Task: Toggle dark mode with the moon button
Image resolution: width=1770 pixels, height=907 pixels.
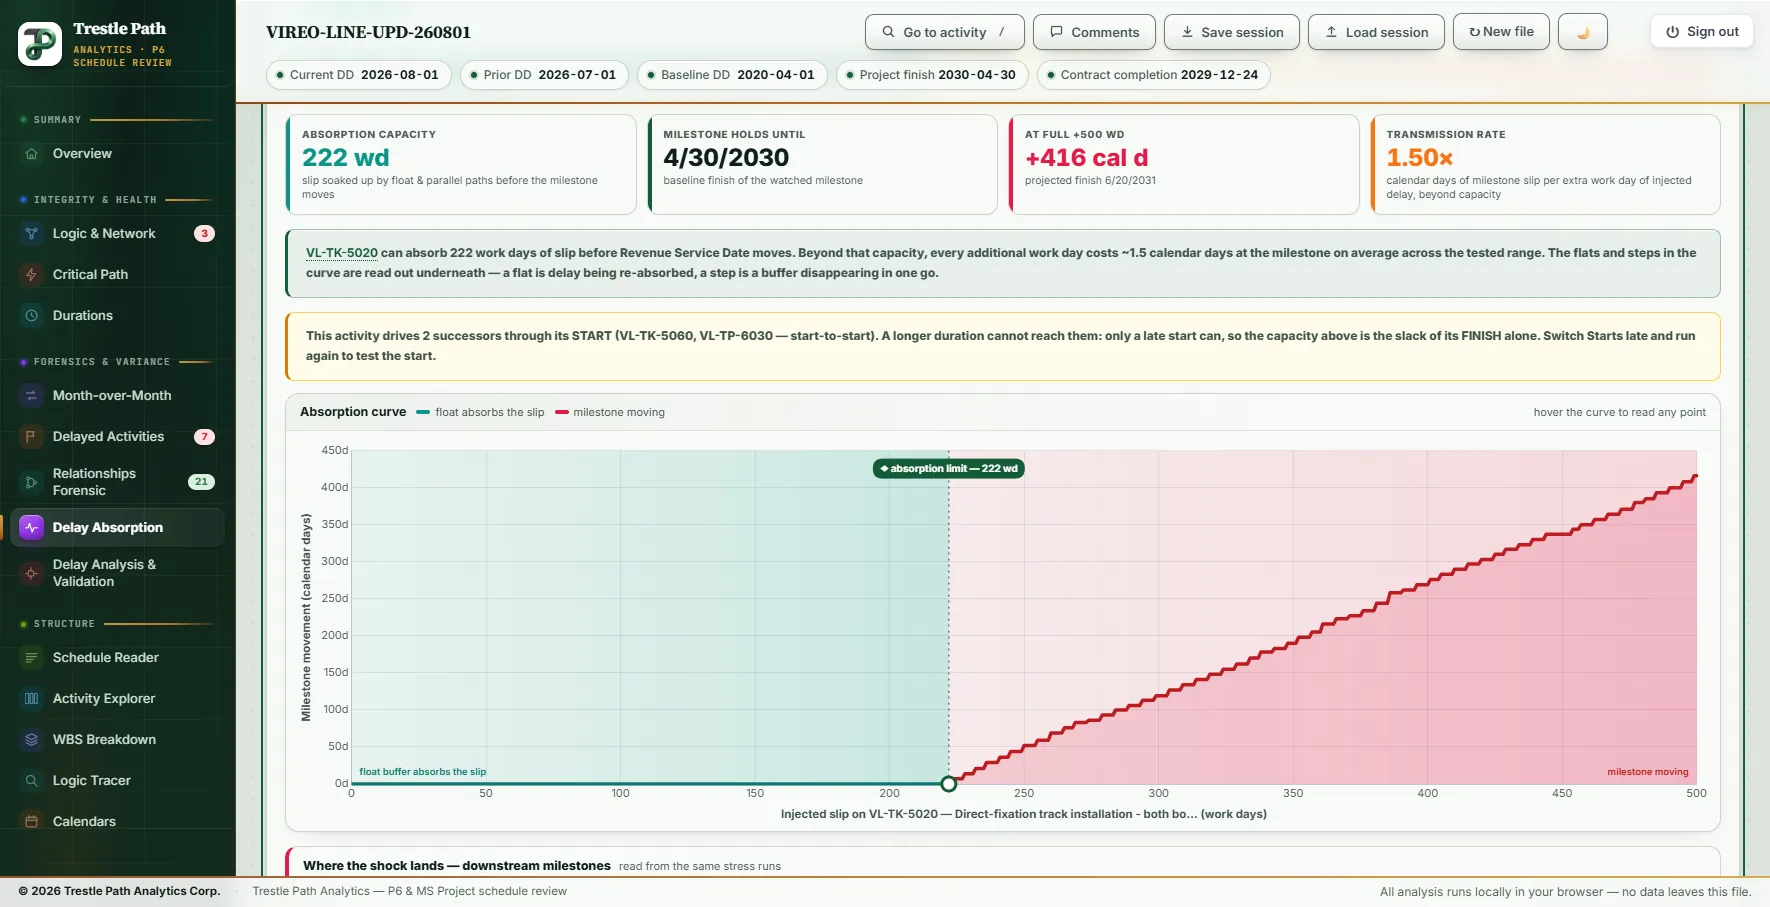Action: point(1583,32)
